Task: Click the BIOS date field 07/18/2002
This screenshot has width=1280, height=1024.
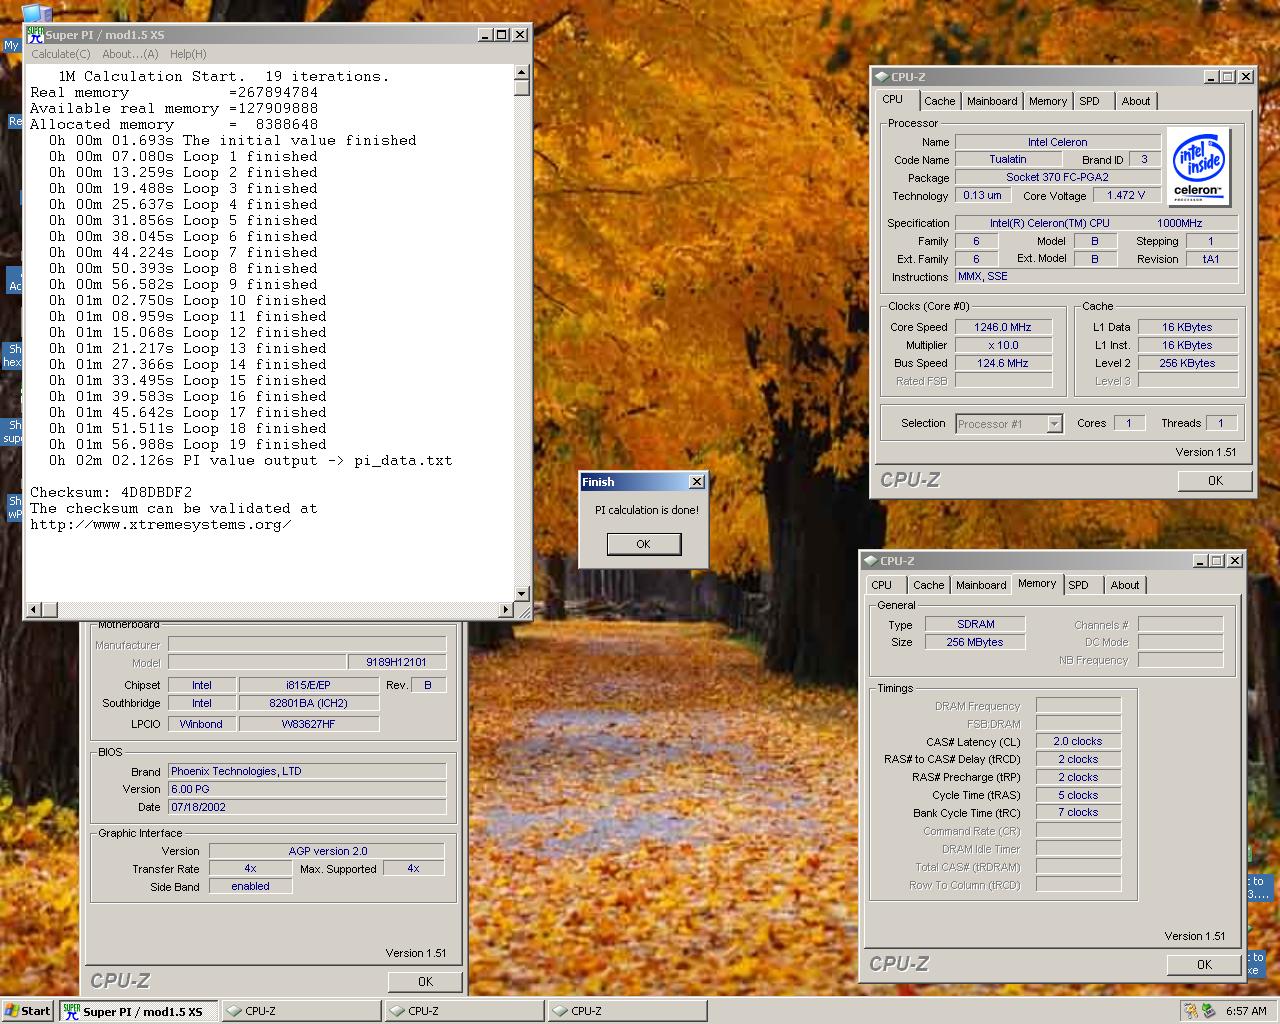Action: 307,807
